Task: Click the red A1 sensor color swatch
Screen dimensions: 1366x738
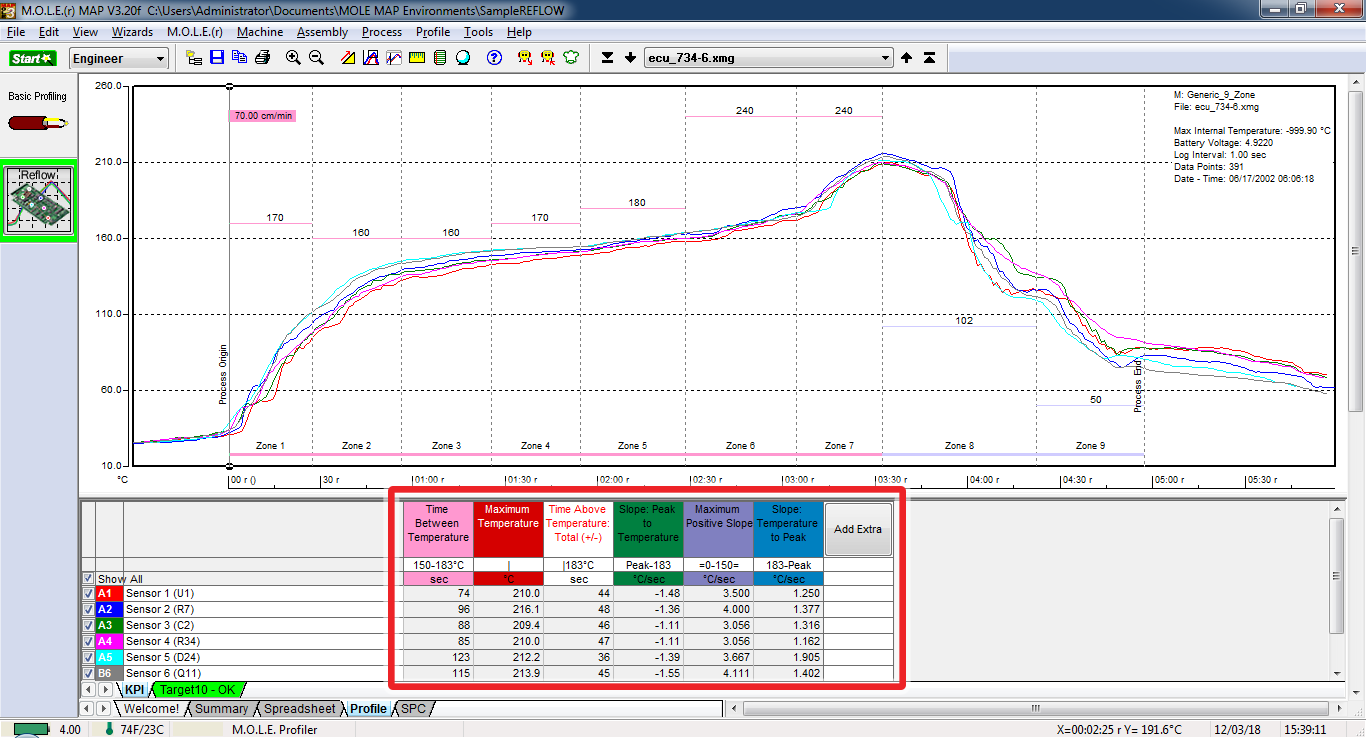Action: pyautogui.click(x=109, y=594)
